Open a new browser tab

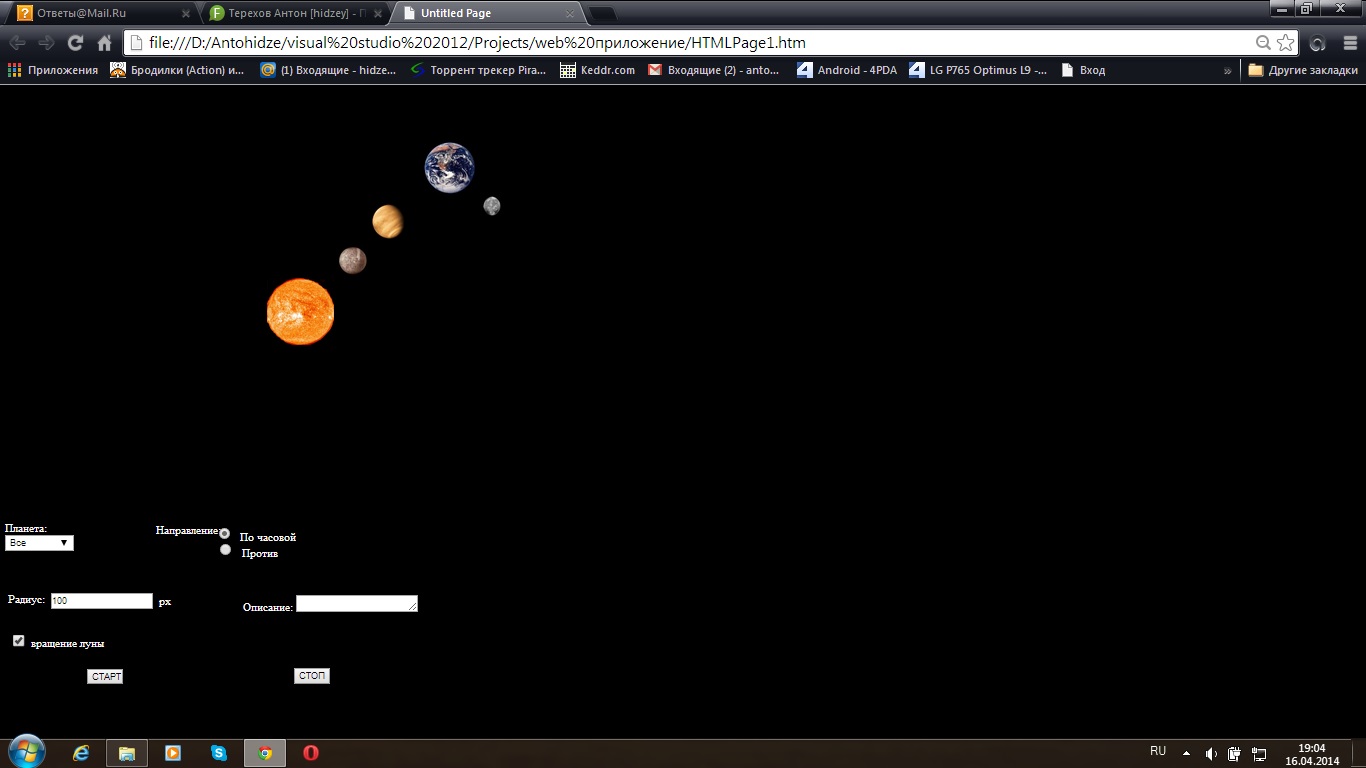(602, 13)
